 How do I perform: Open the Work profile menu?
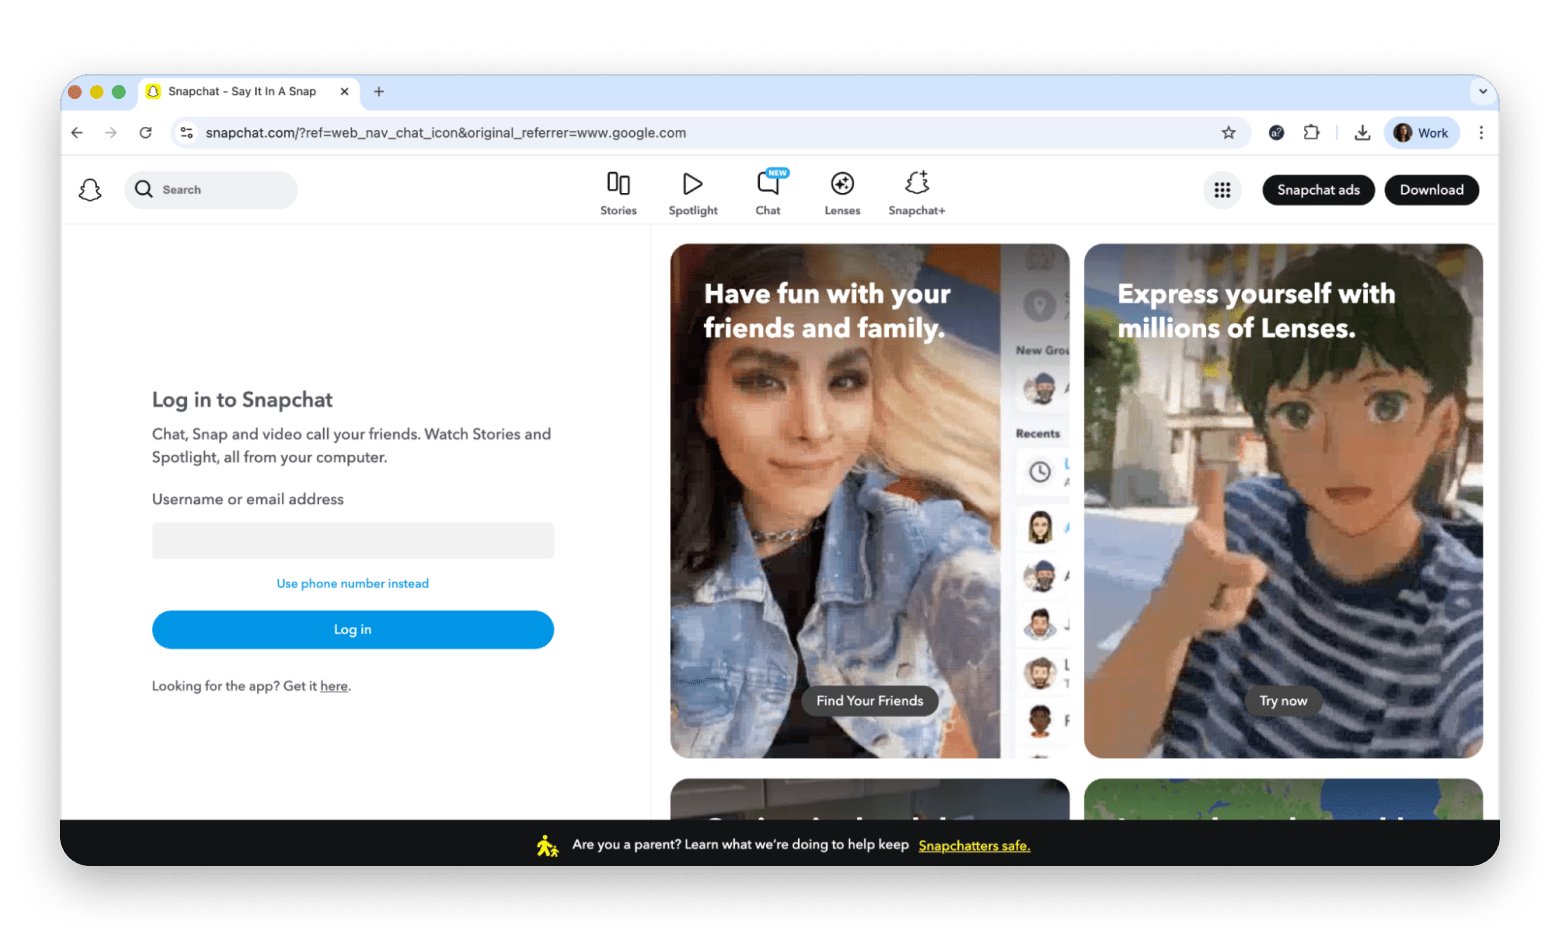[x=1421, y=132]
